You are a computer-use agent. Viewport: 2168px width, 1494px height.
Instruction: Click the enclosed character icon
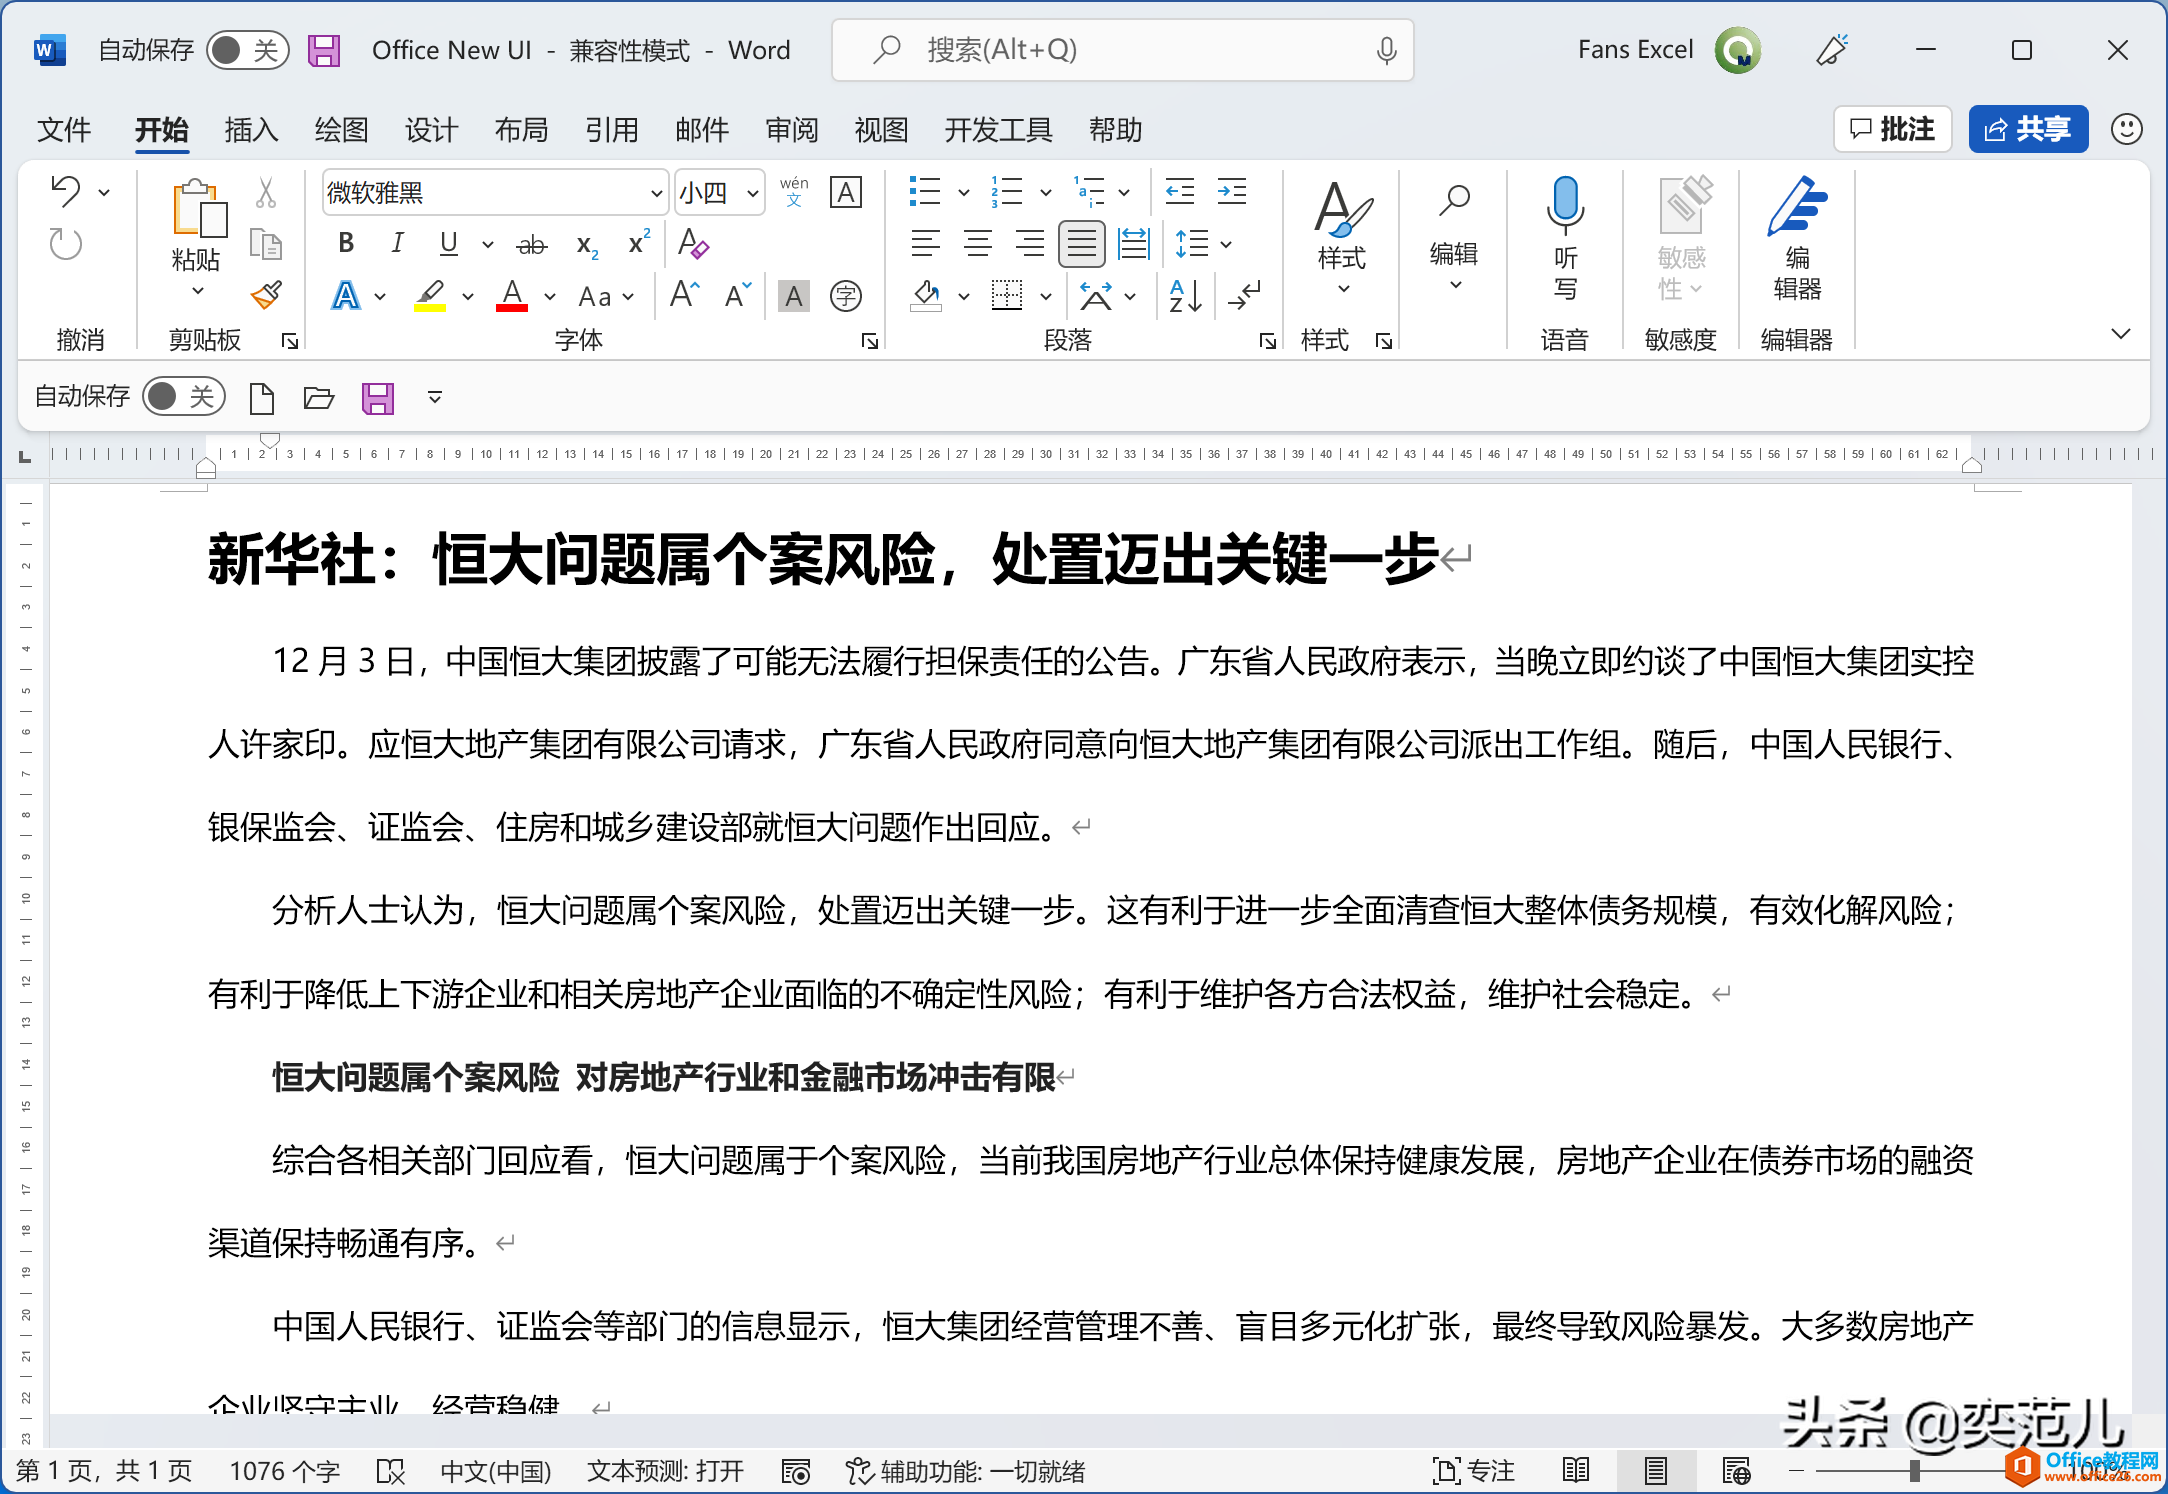tap(846, 296)
